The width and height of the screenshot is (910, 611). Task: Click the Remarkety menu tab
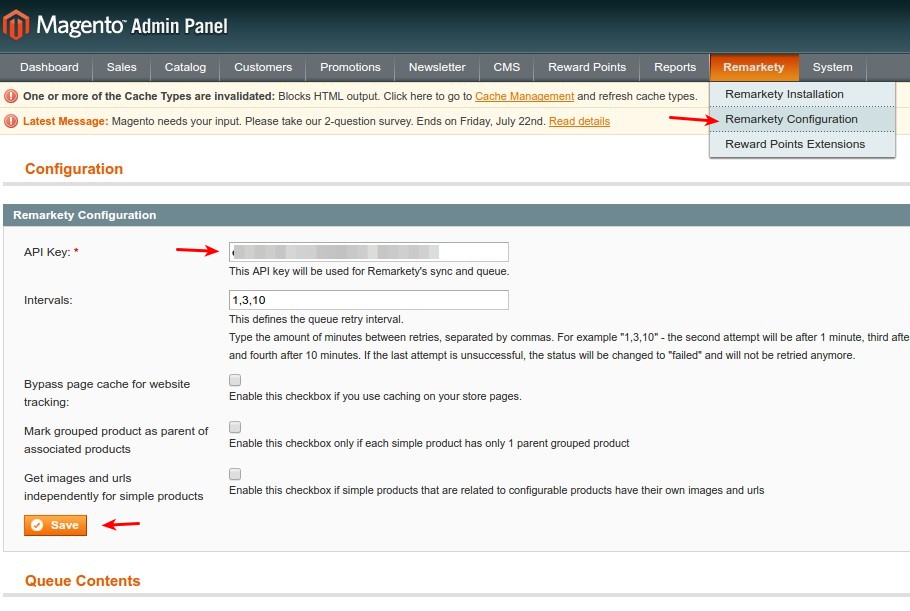point(754,67)
